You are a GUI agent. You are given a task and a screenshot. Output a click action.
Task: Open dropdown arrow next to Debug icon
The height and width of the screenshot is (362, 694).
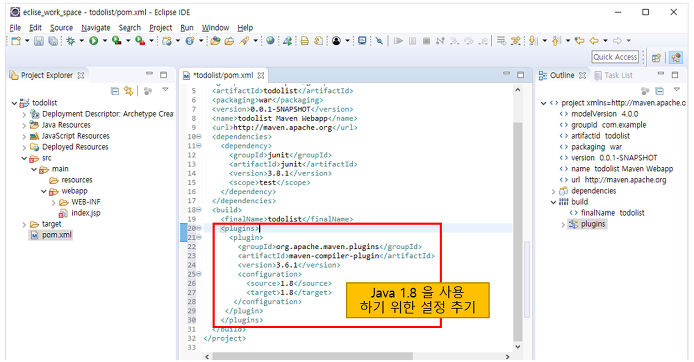coord(81,41)
